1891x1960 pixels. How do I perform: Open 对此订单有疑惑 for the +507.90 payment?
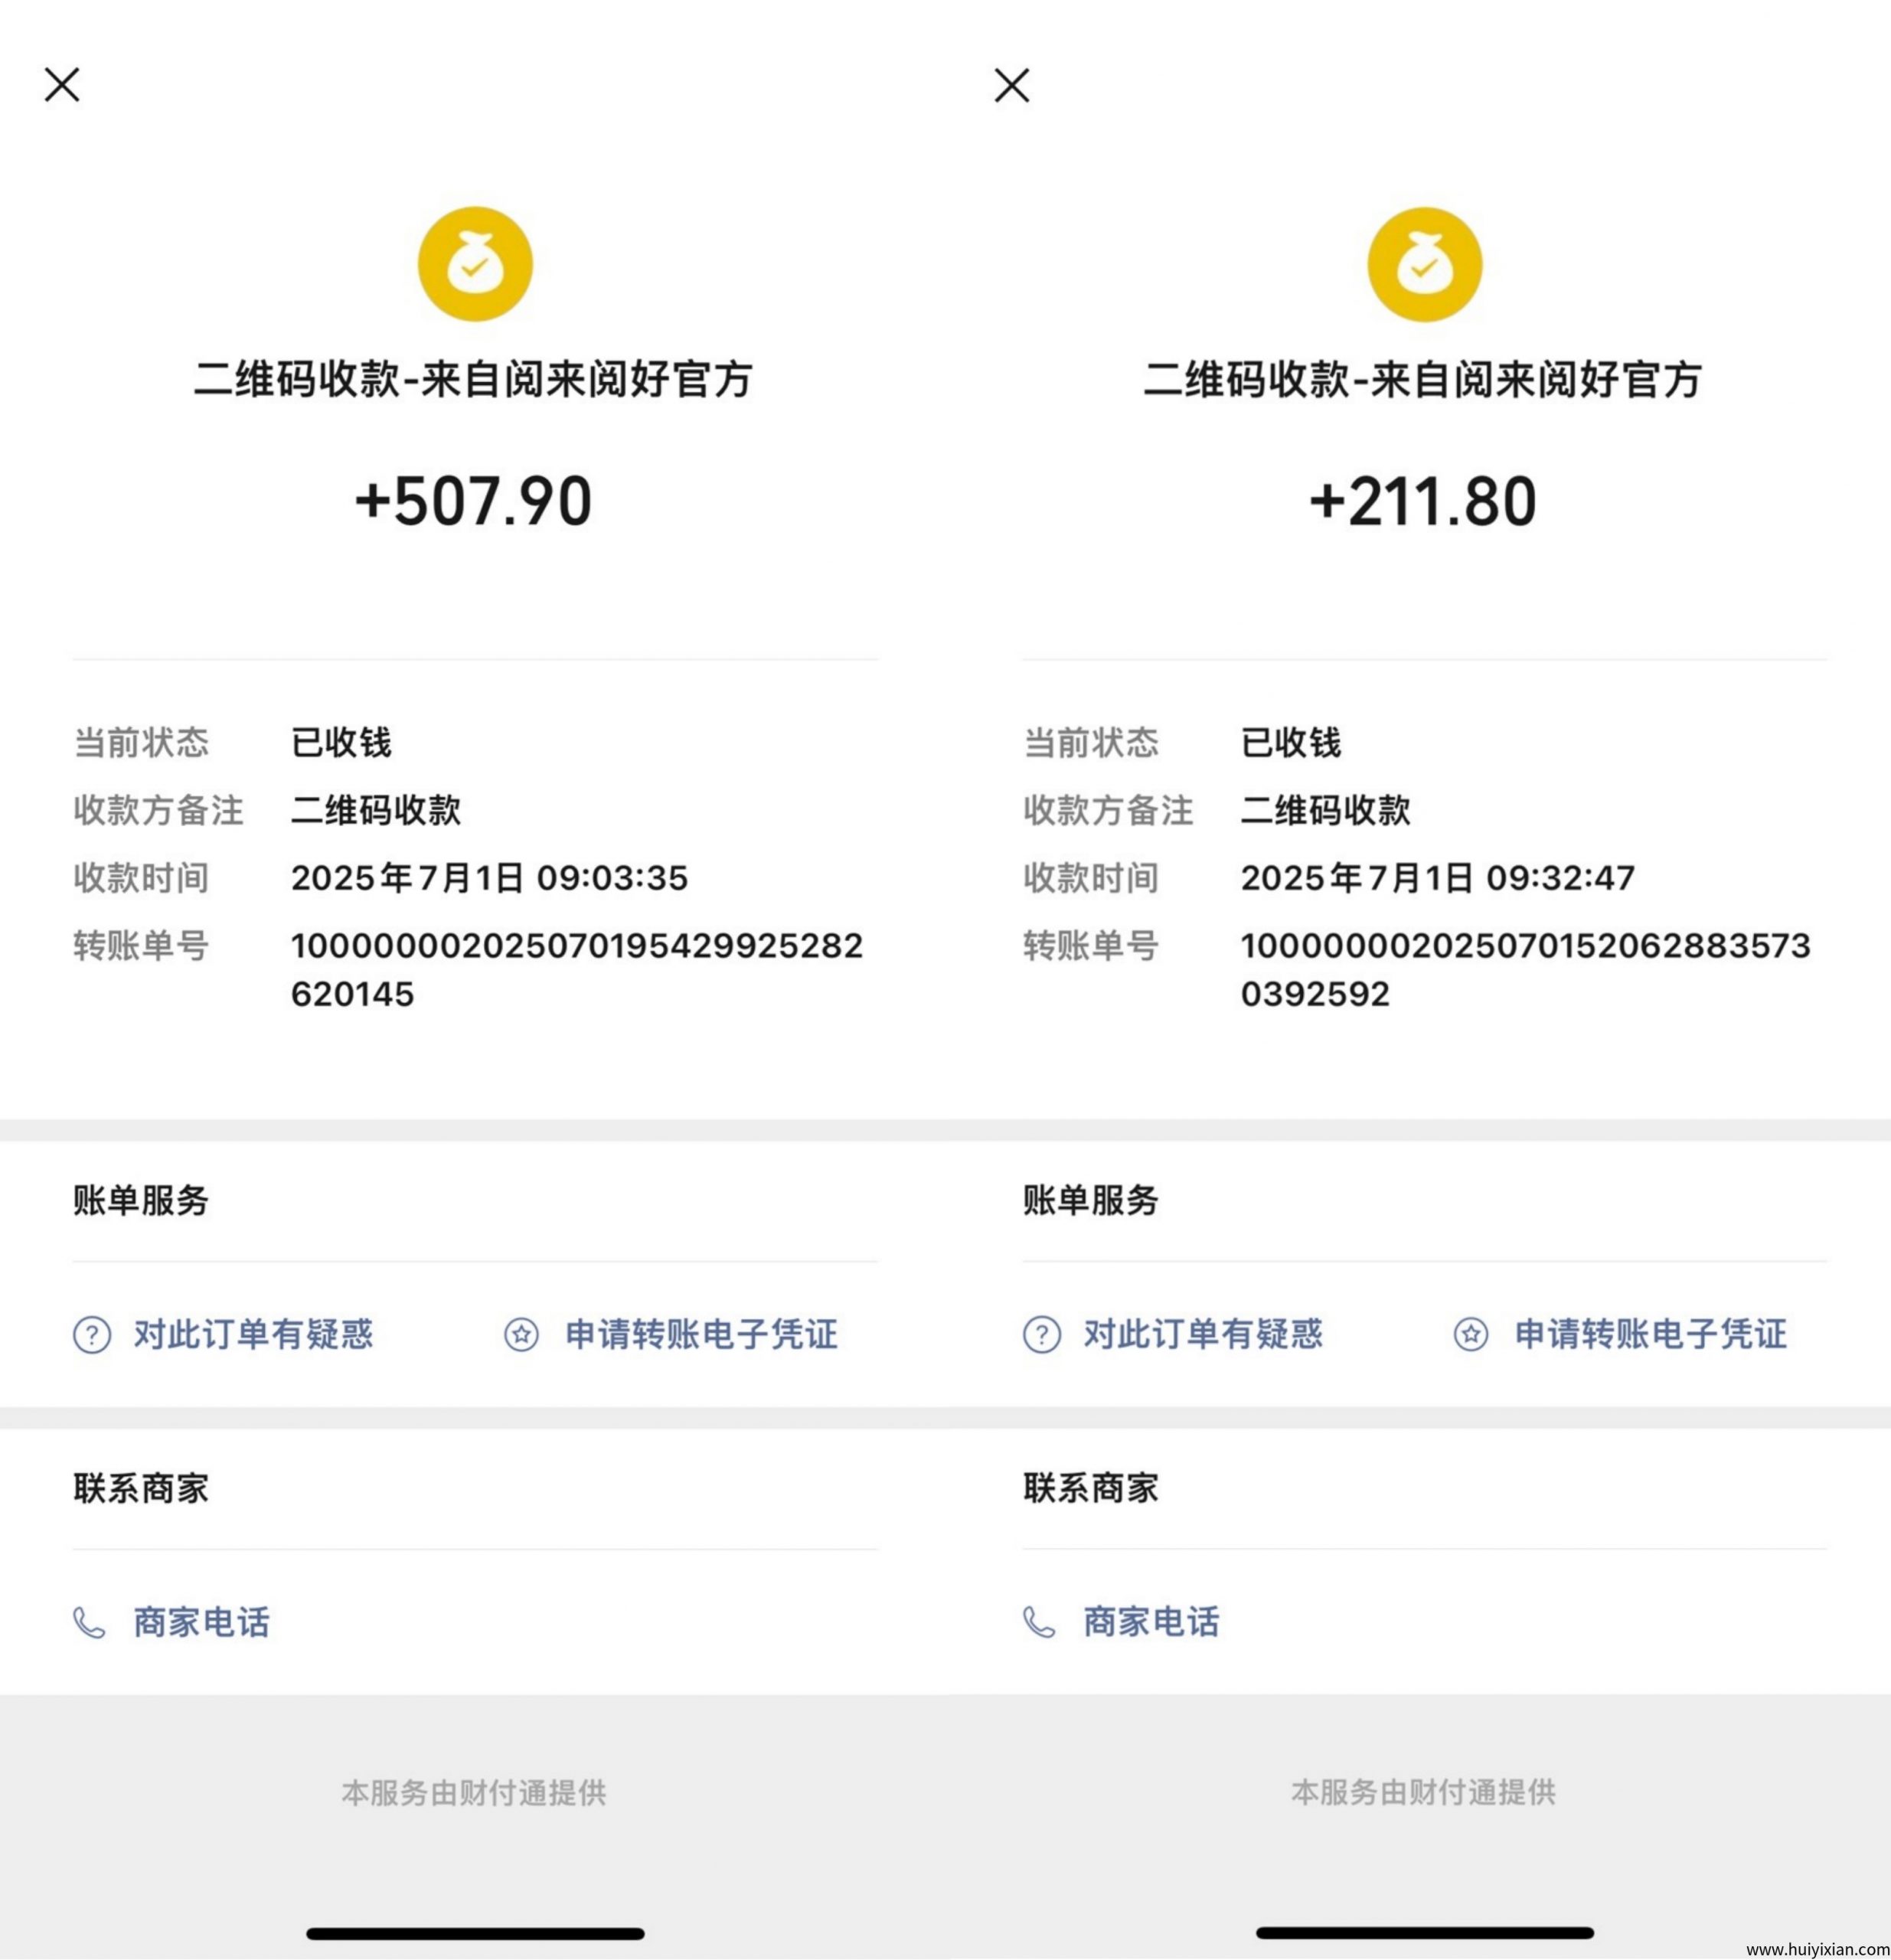(x=253, y=1334)
